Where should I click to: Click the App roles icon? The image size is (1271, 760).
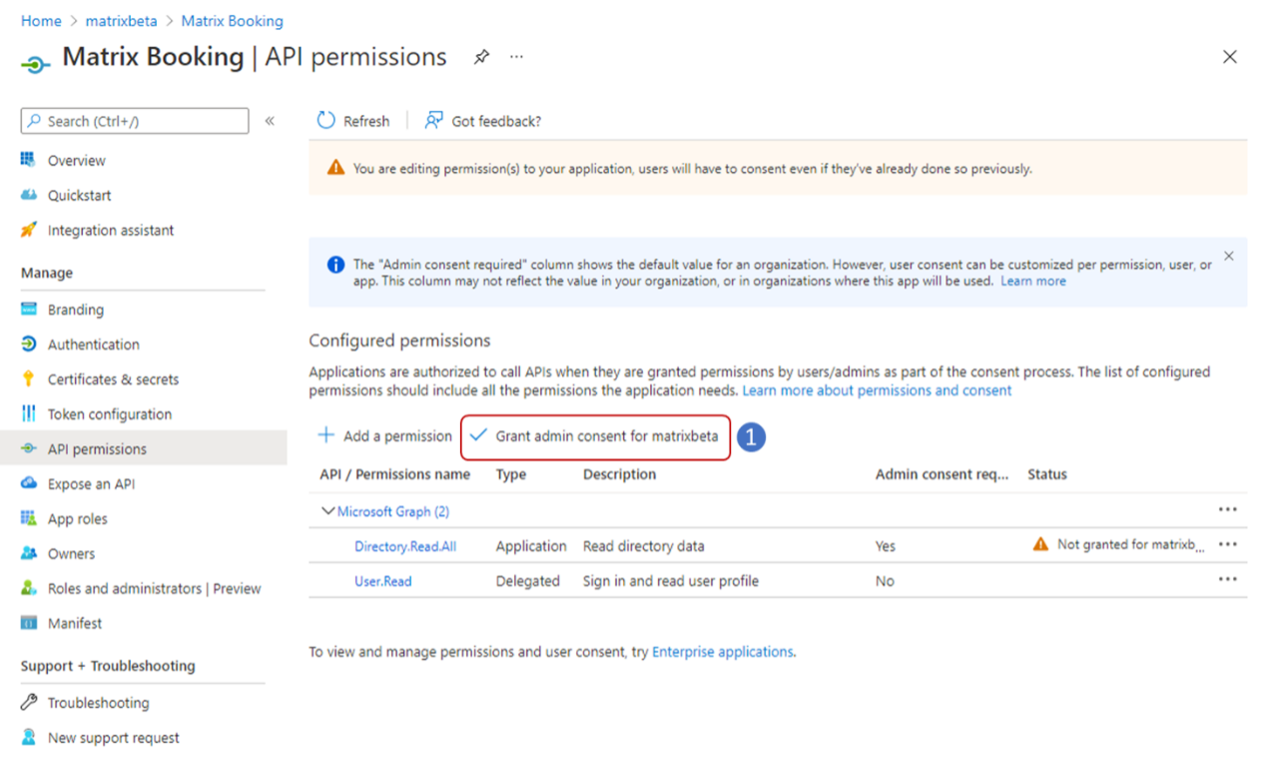(28, 519)
